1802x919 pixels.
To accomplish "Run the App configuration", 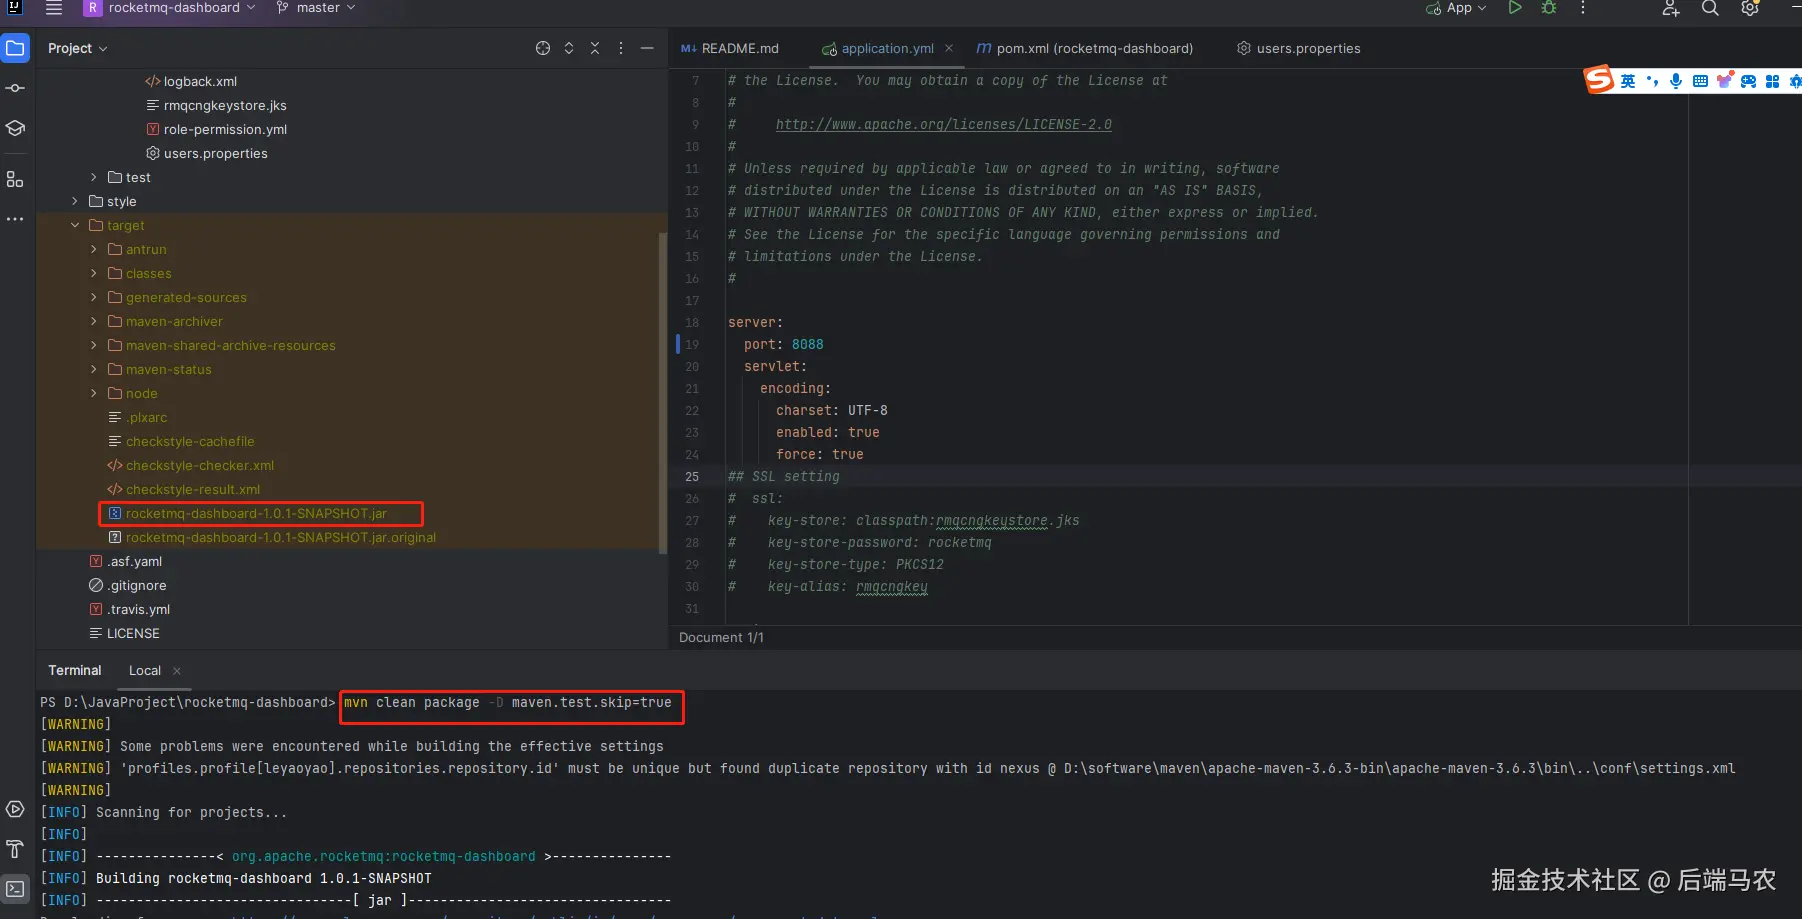I will coord(1515,8).
